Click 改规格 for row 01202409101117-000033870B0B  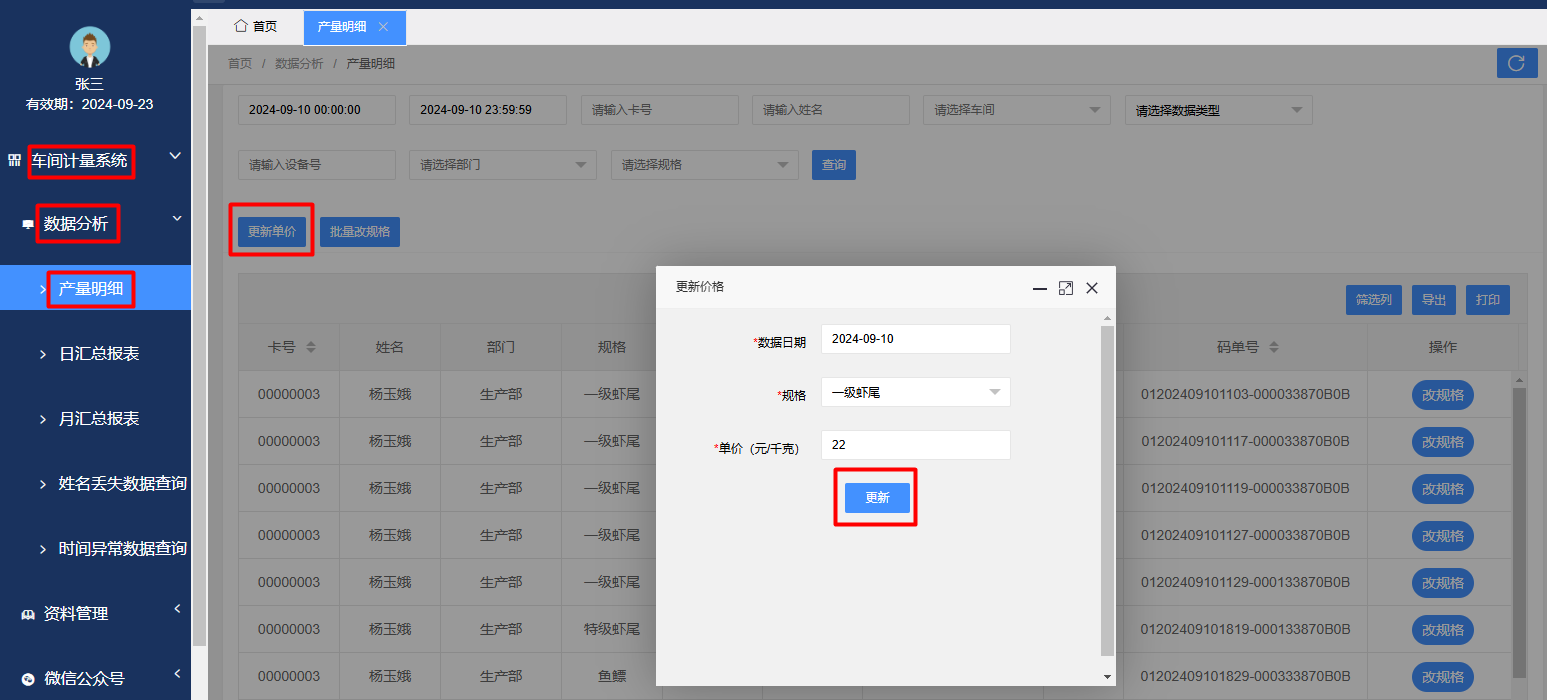(x=1442, y=442)
